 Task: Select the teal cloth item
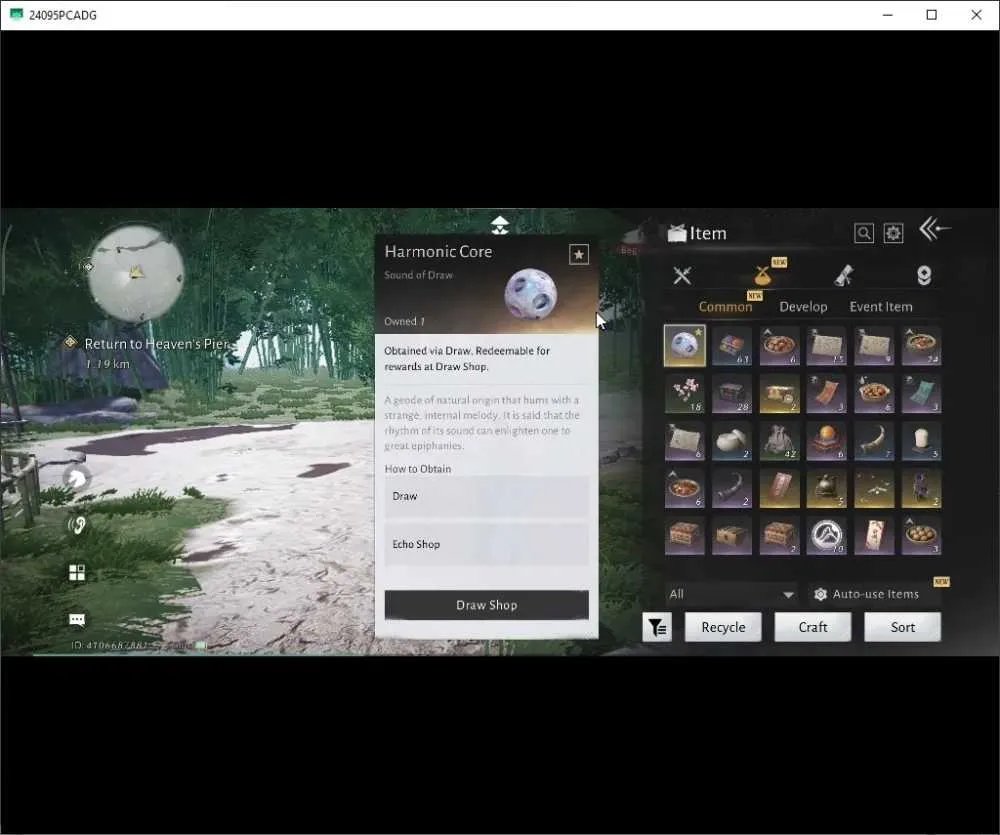point(921,394)
